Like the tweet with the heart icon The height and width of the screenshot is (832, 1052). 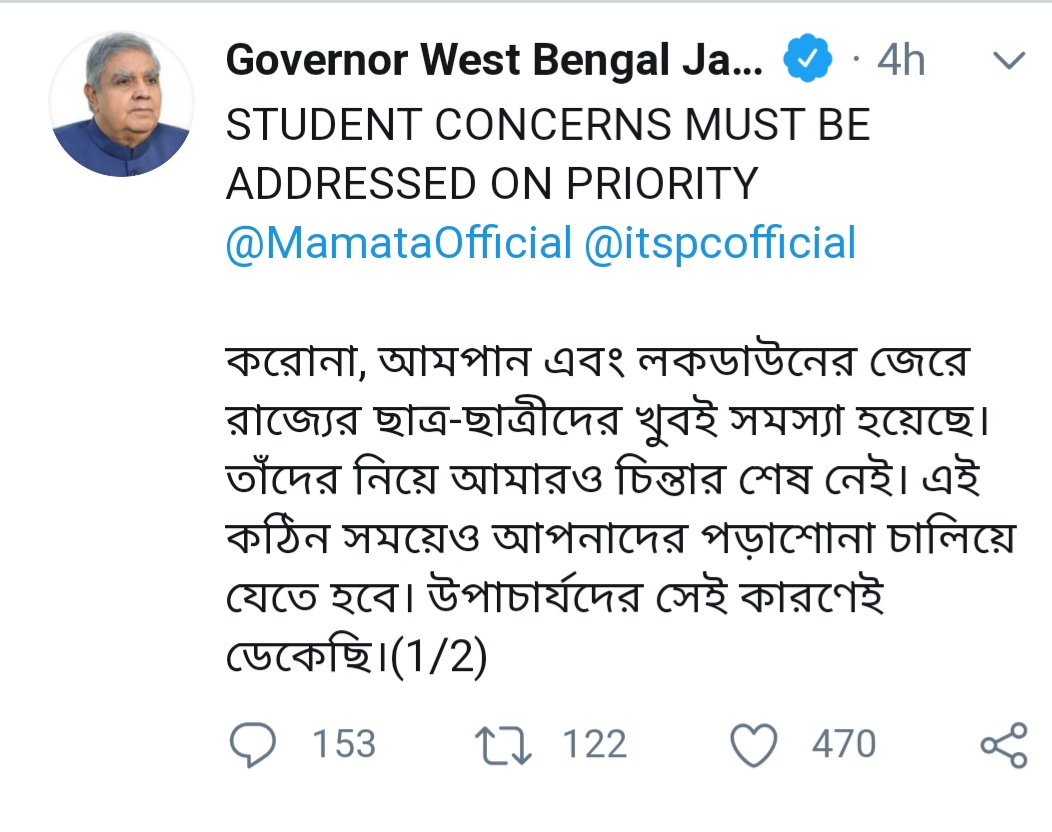754,746
